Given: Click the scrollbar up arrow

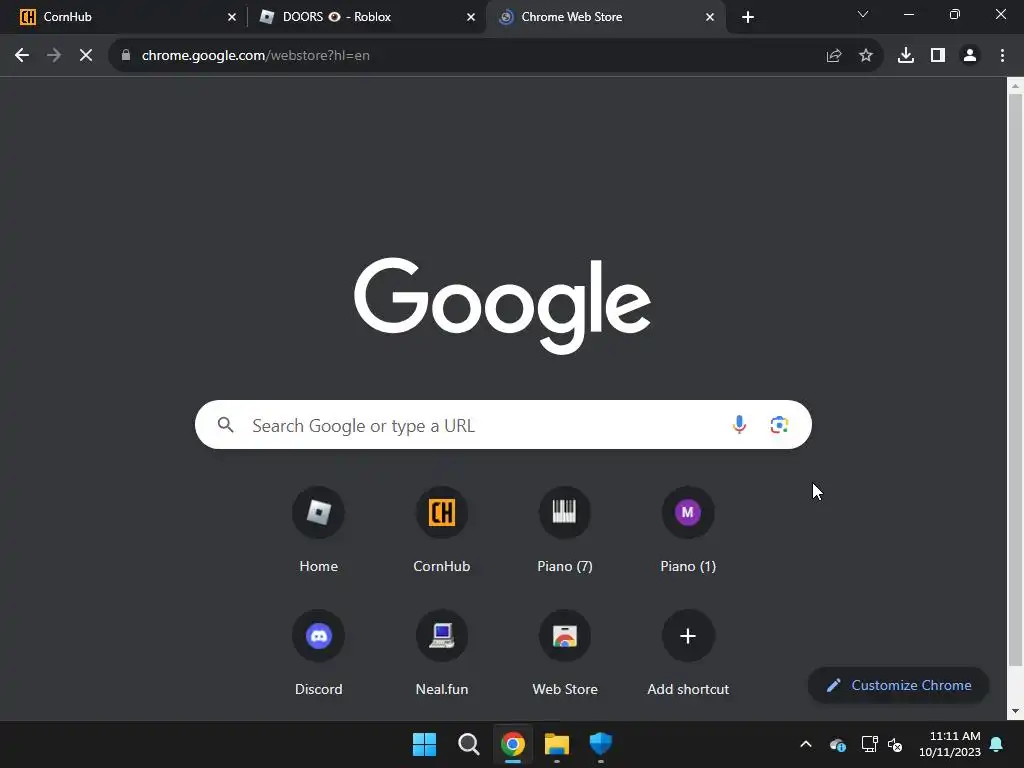Looking at the screenshot, I should click(1015, 86).
